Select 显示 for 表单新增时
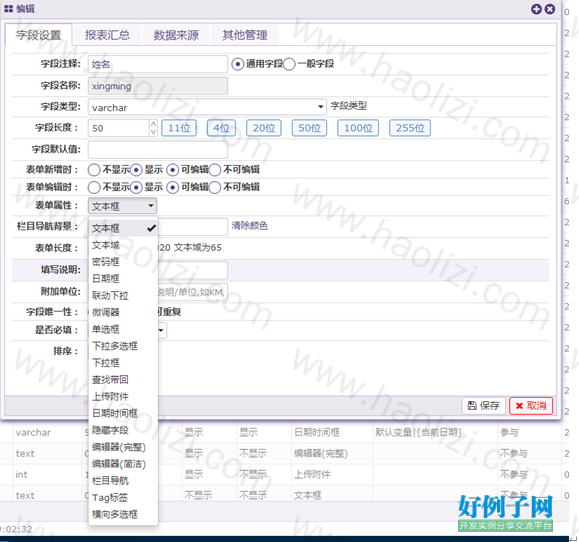The image size is (579, 542). [136, 170]
